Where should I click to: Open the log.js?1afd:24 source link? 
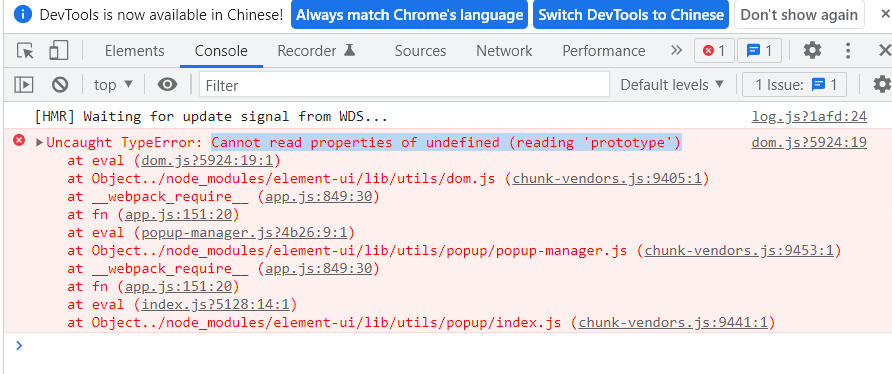pyautogui.click(x=809, y=117)
